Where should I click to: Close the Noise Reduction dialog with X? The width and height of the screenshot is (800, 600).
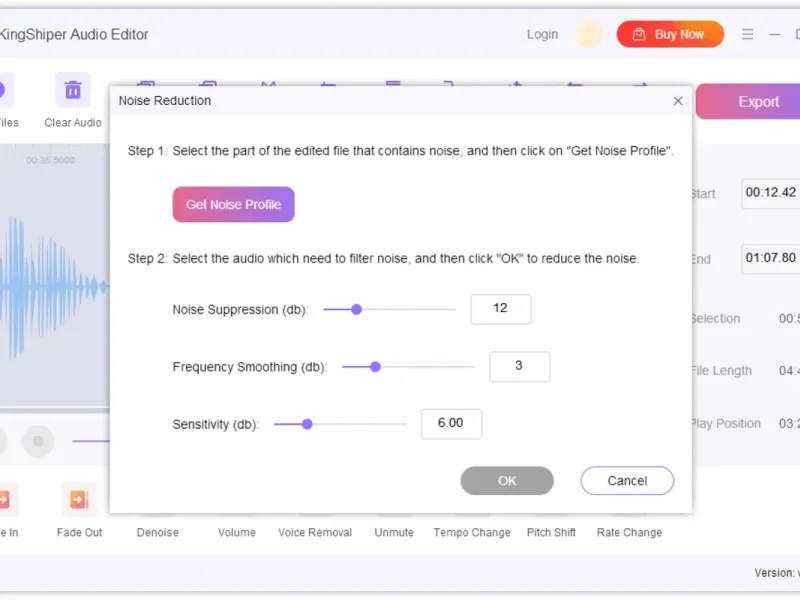pos(678,101)
